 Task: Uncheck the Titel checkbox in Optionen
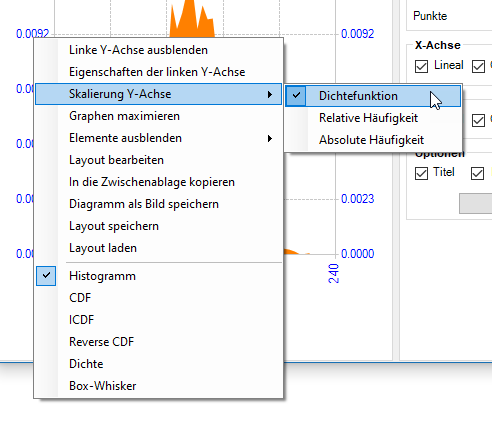[x=421, y=173]
